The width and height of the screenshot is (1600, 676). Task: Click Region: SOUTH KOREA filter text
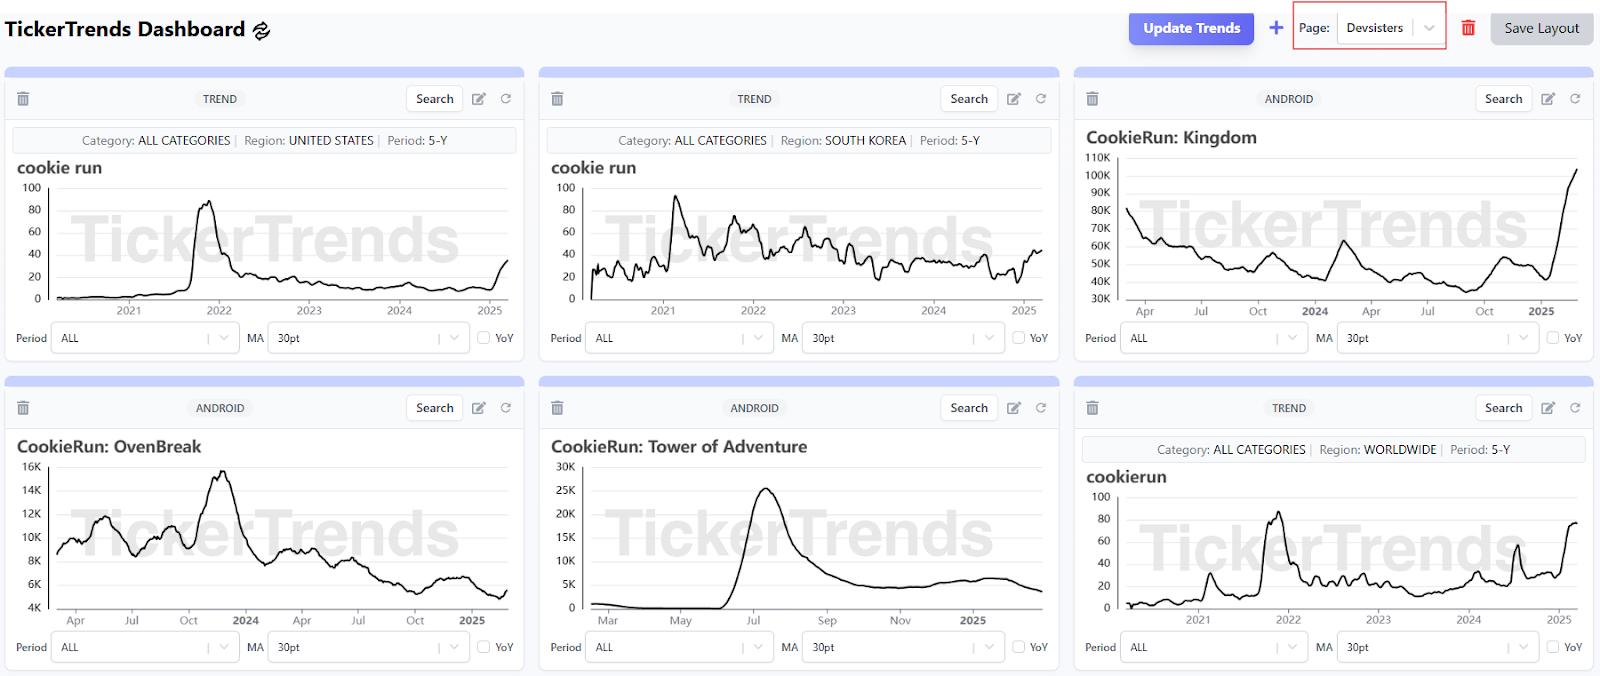[x=843, y=141]
